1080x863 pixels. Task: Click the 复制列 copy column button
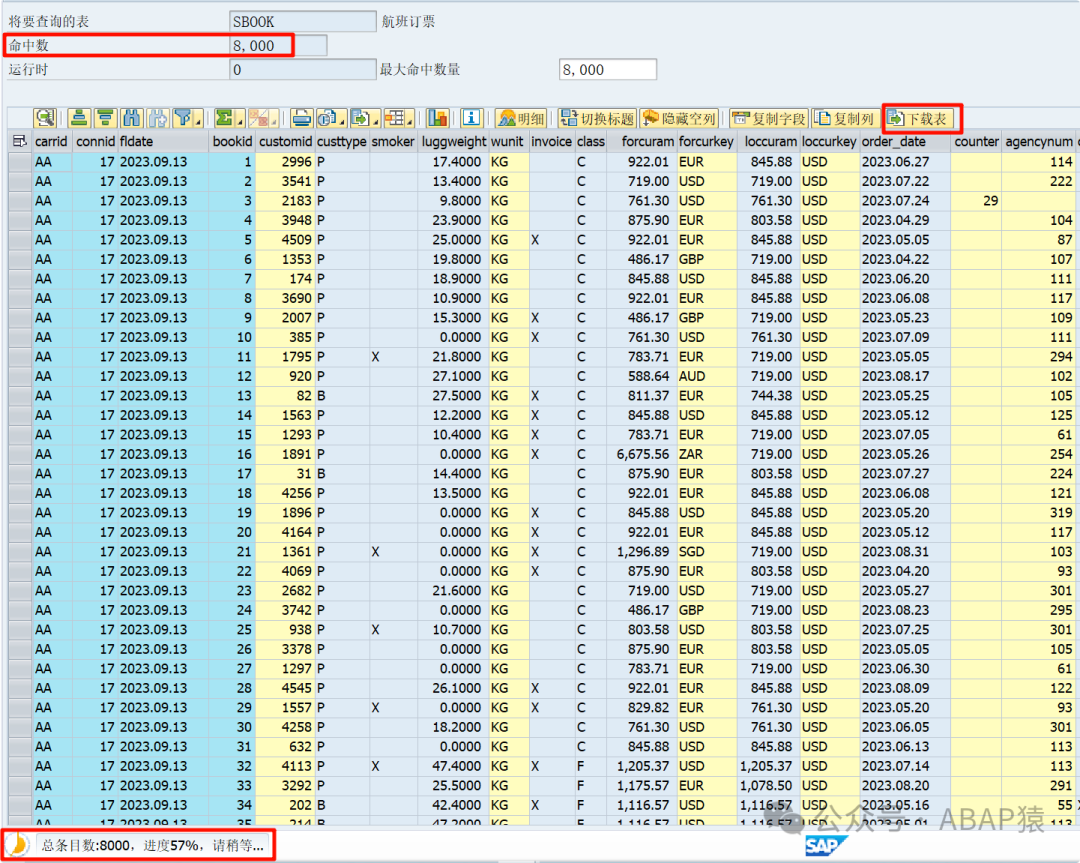pyautogui.click(x=844, y=118)
